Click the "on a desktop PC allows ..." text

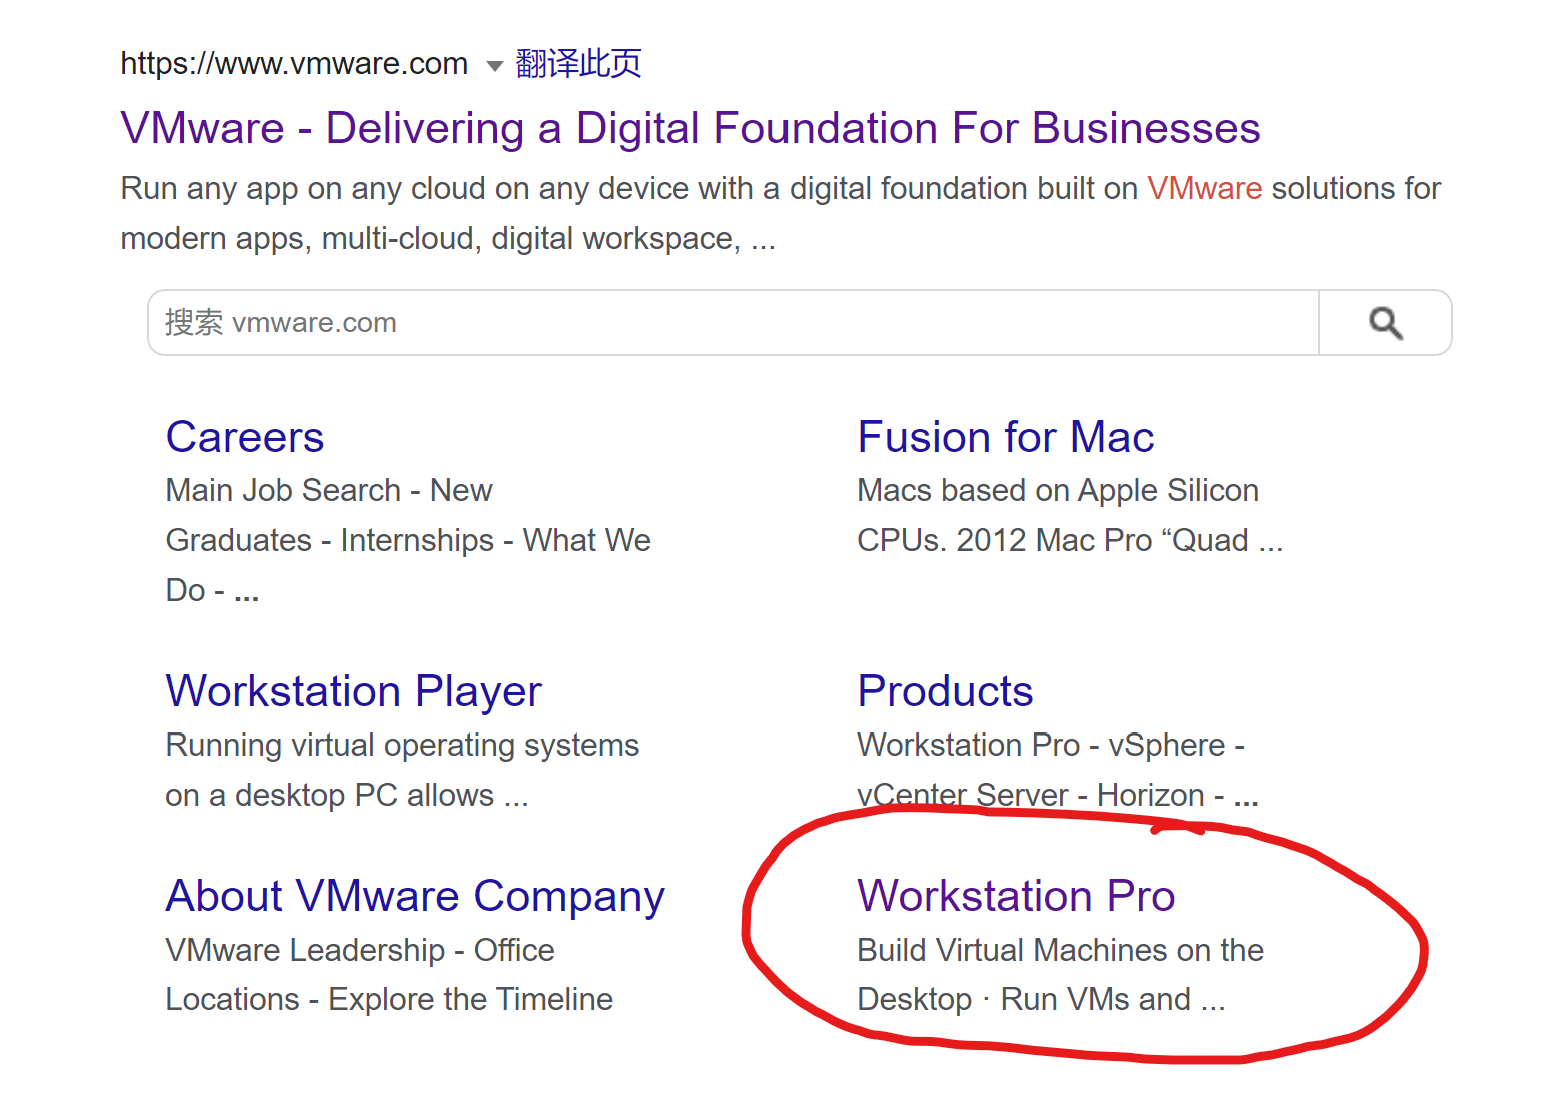tap(347, 795)
